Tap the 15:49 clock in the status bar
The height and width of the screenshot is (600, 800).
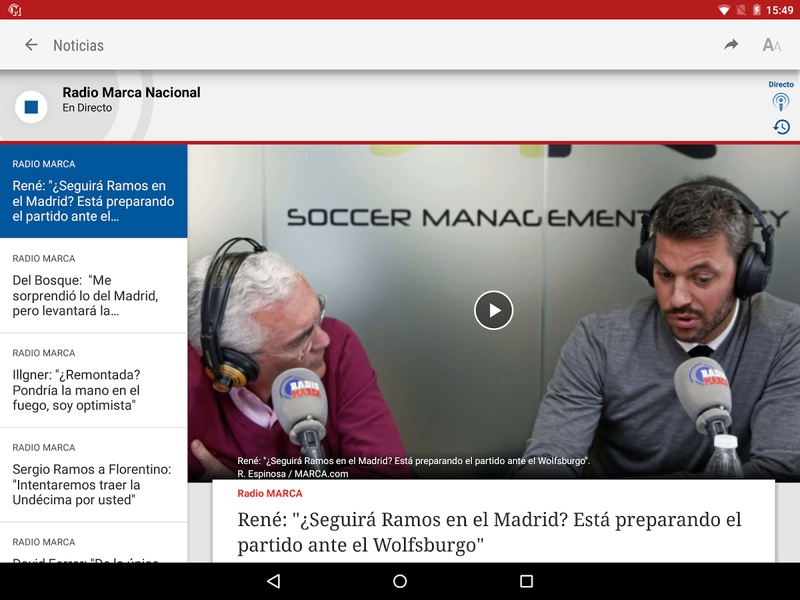click(x=780, y=10)
